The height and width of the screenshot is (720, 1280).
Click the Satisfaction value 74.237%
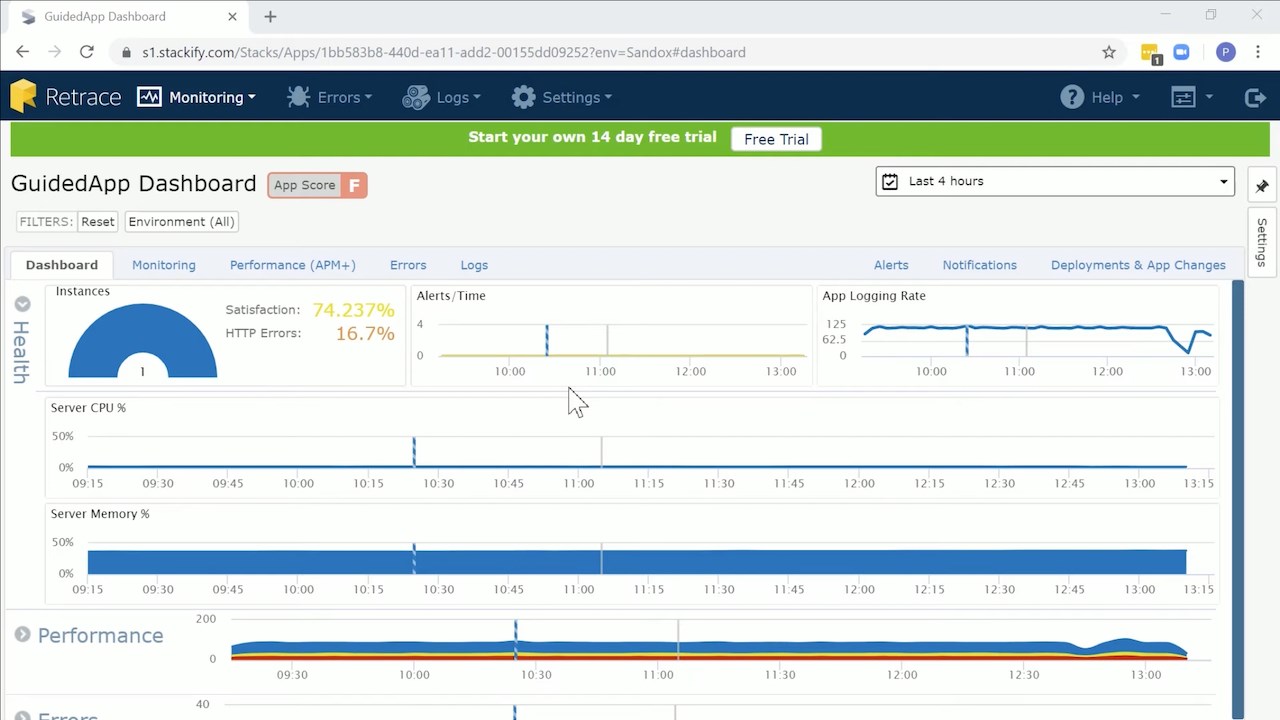pyautogui.click(x=354, y=310)
